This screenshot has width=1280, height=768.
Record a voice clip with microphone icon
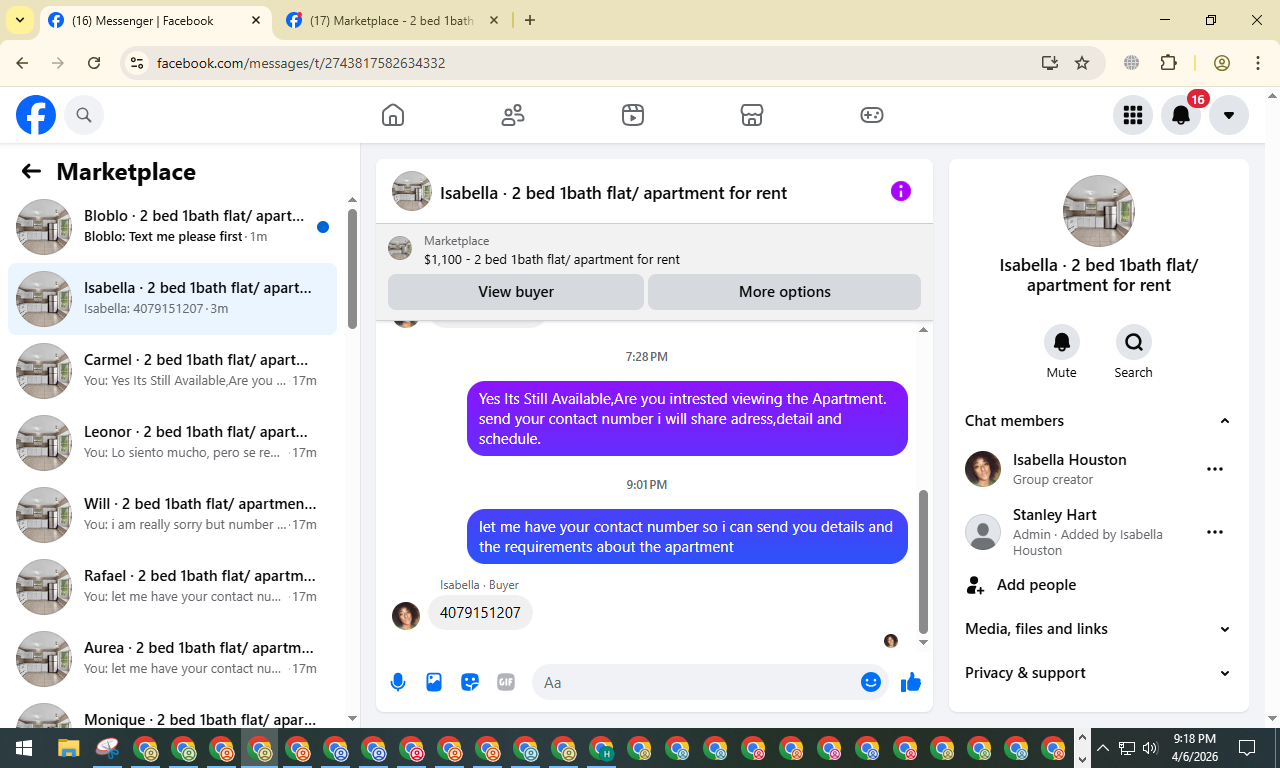coord(398,682)
